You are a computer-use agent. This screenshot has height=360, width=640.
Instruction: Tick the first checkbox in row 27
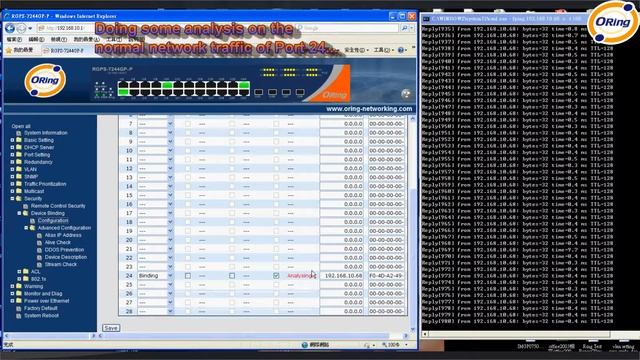point(188,302)
